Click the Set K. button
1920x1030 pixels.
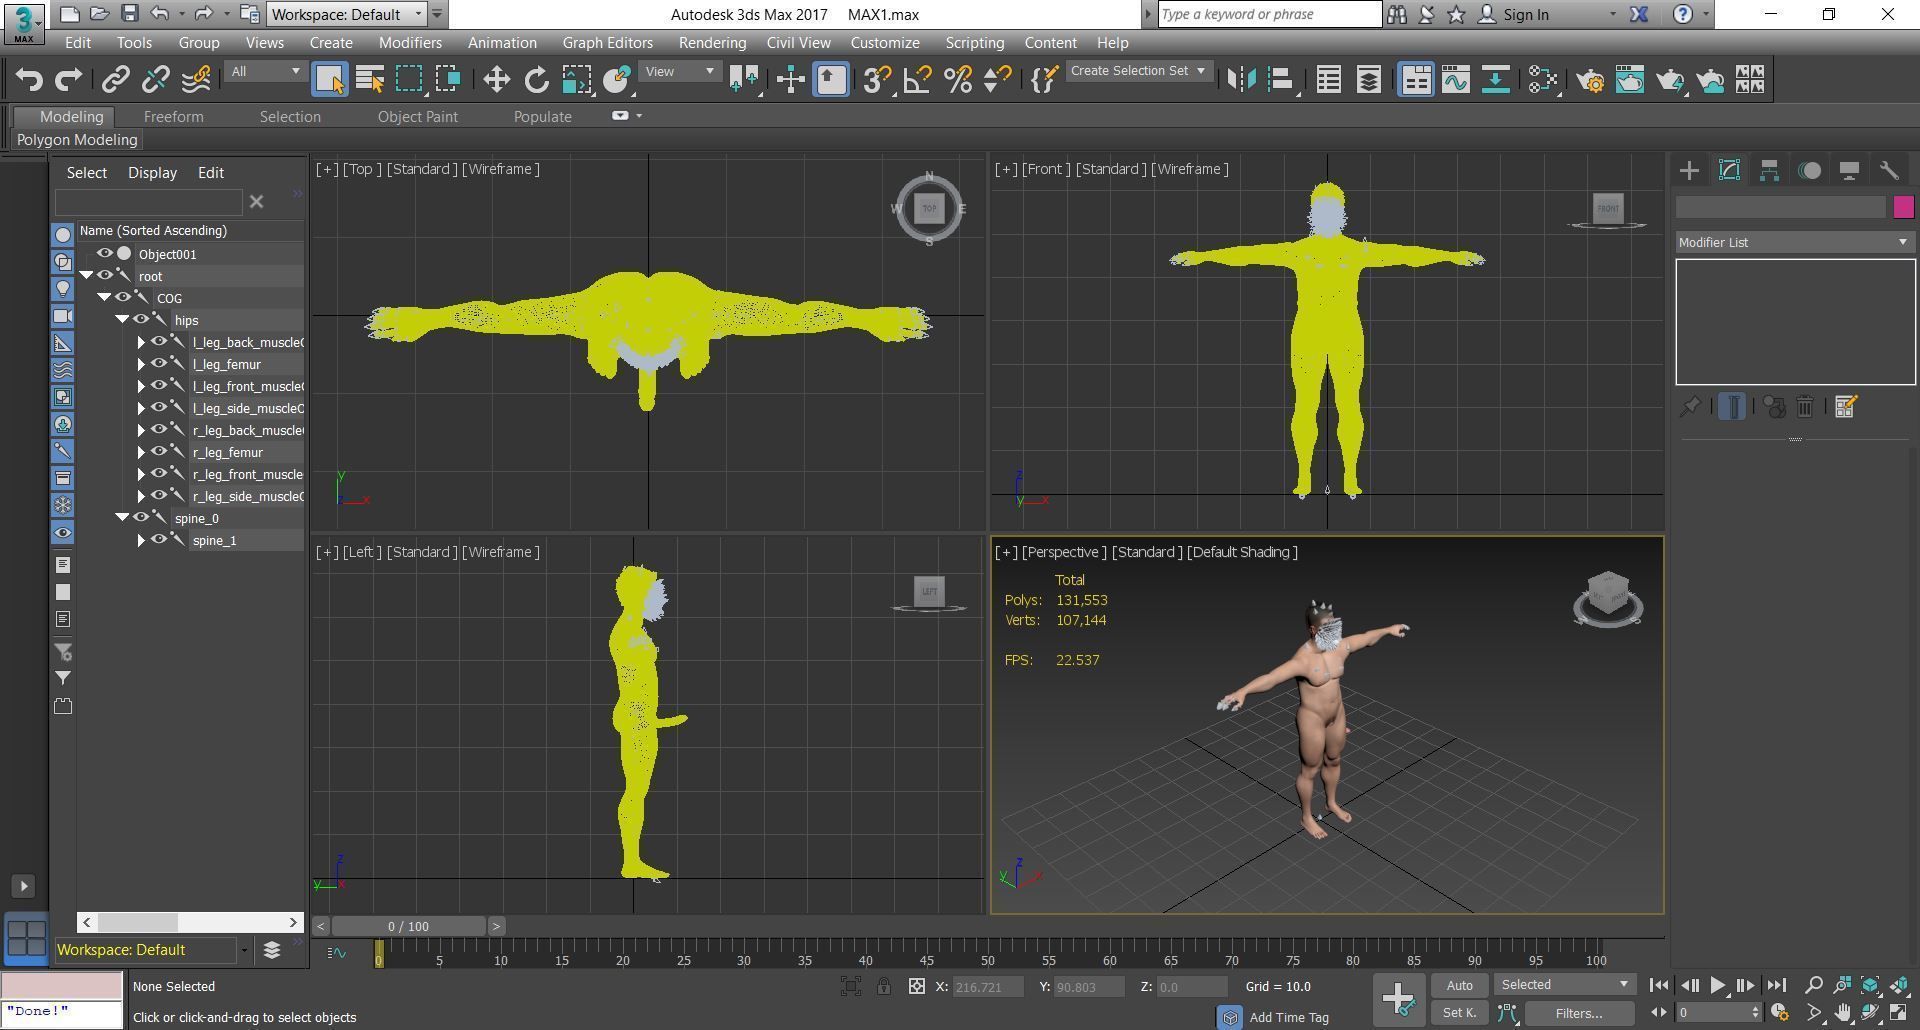pyautogui.click(x=1459, y=1013)
